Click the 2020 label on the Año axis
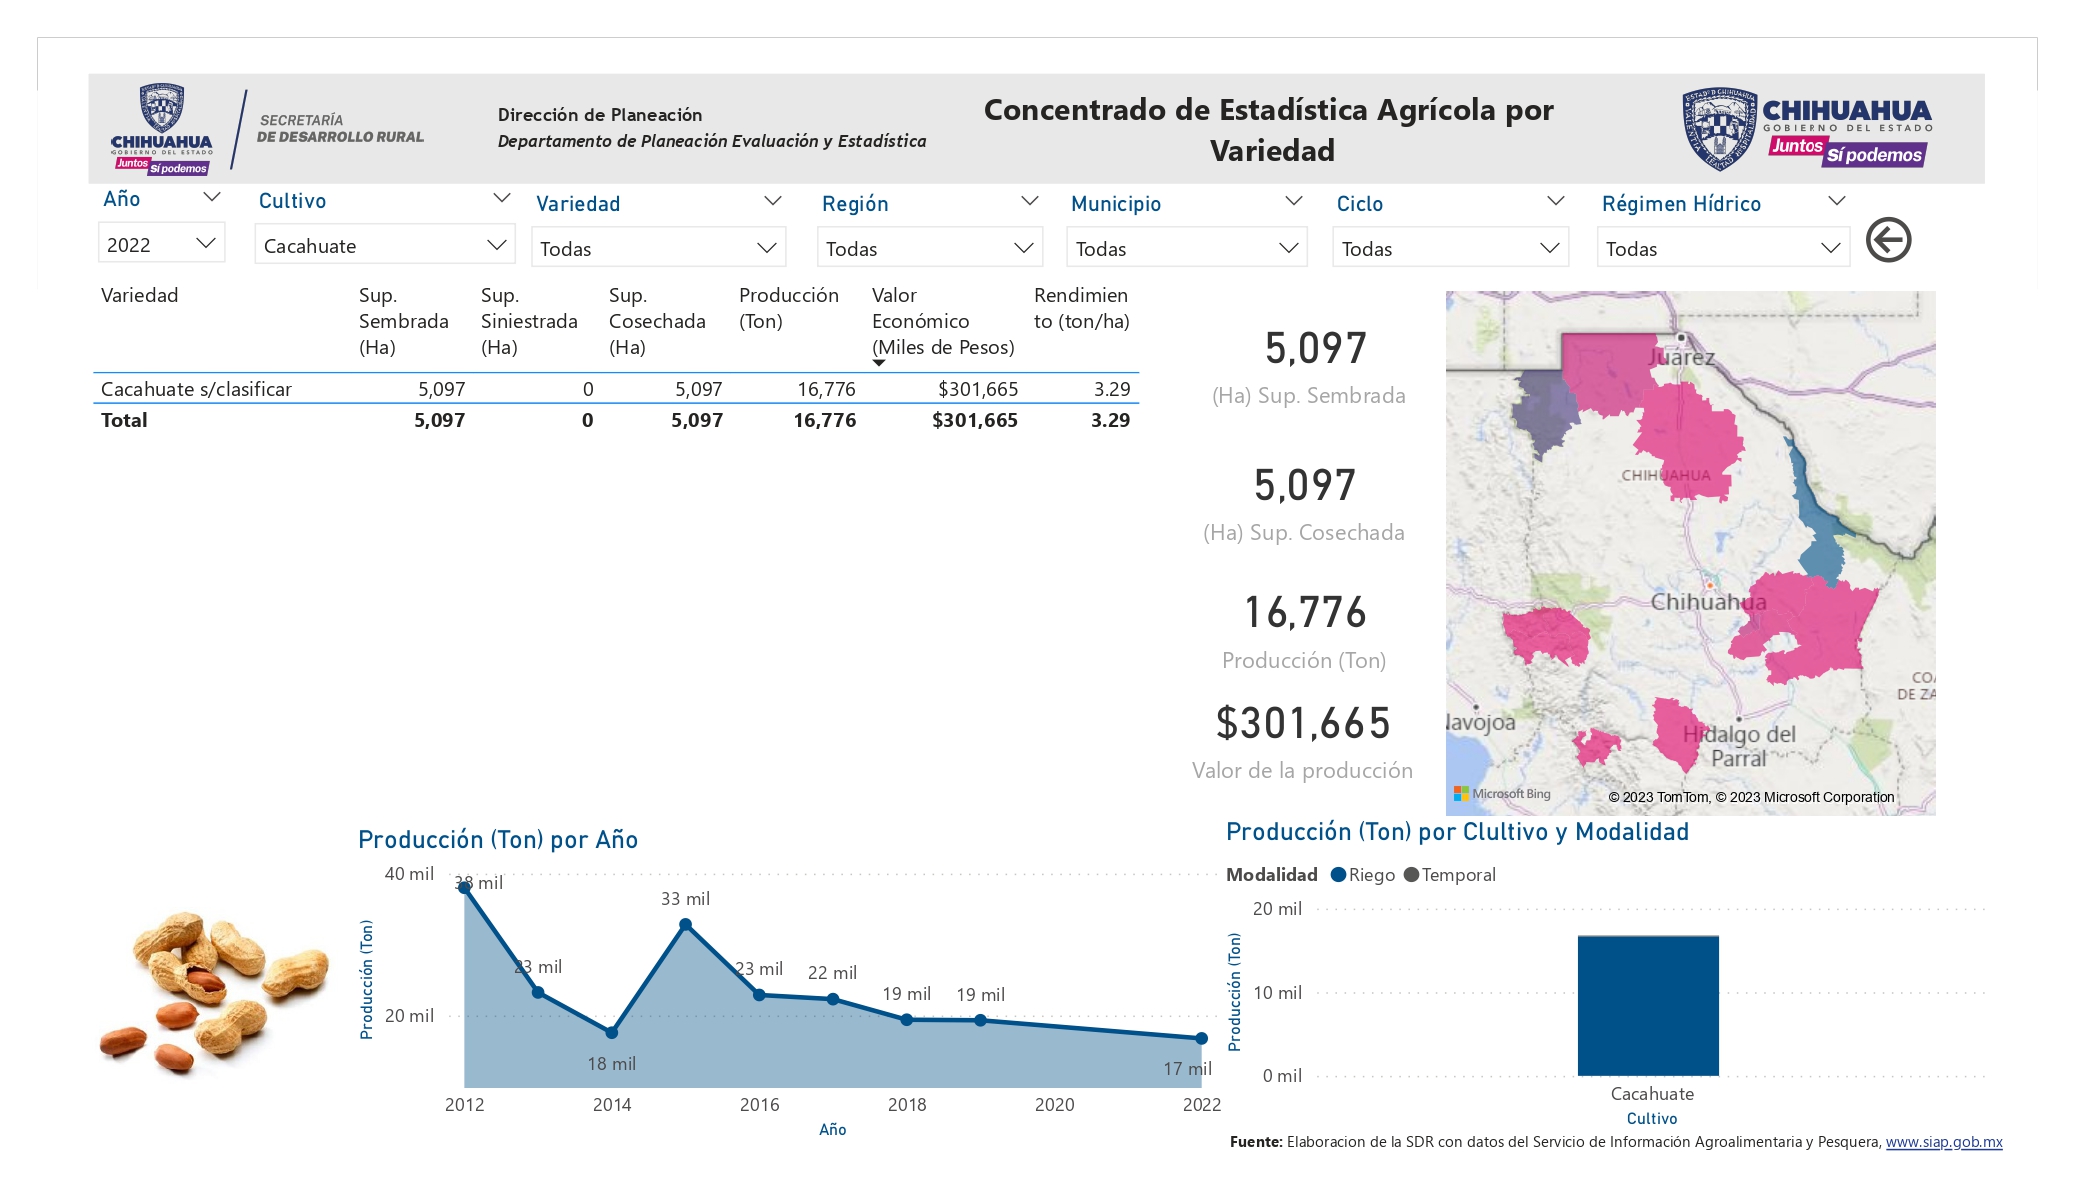 point(1054,1104)
